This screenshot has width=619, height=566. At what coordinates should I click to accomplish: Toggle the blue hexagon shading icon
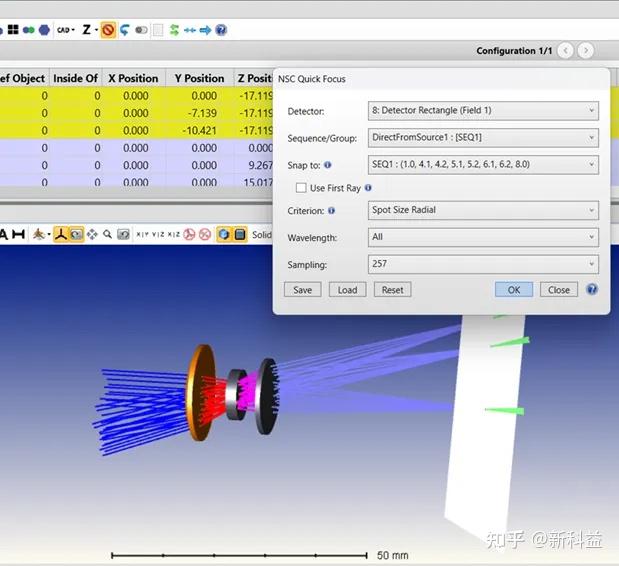224,234
